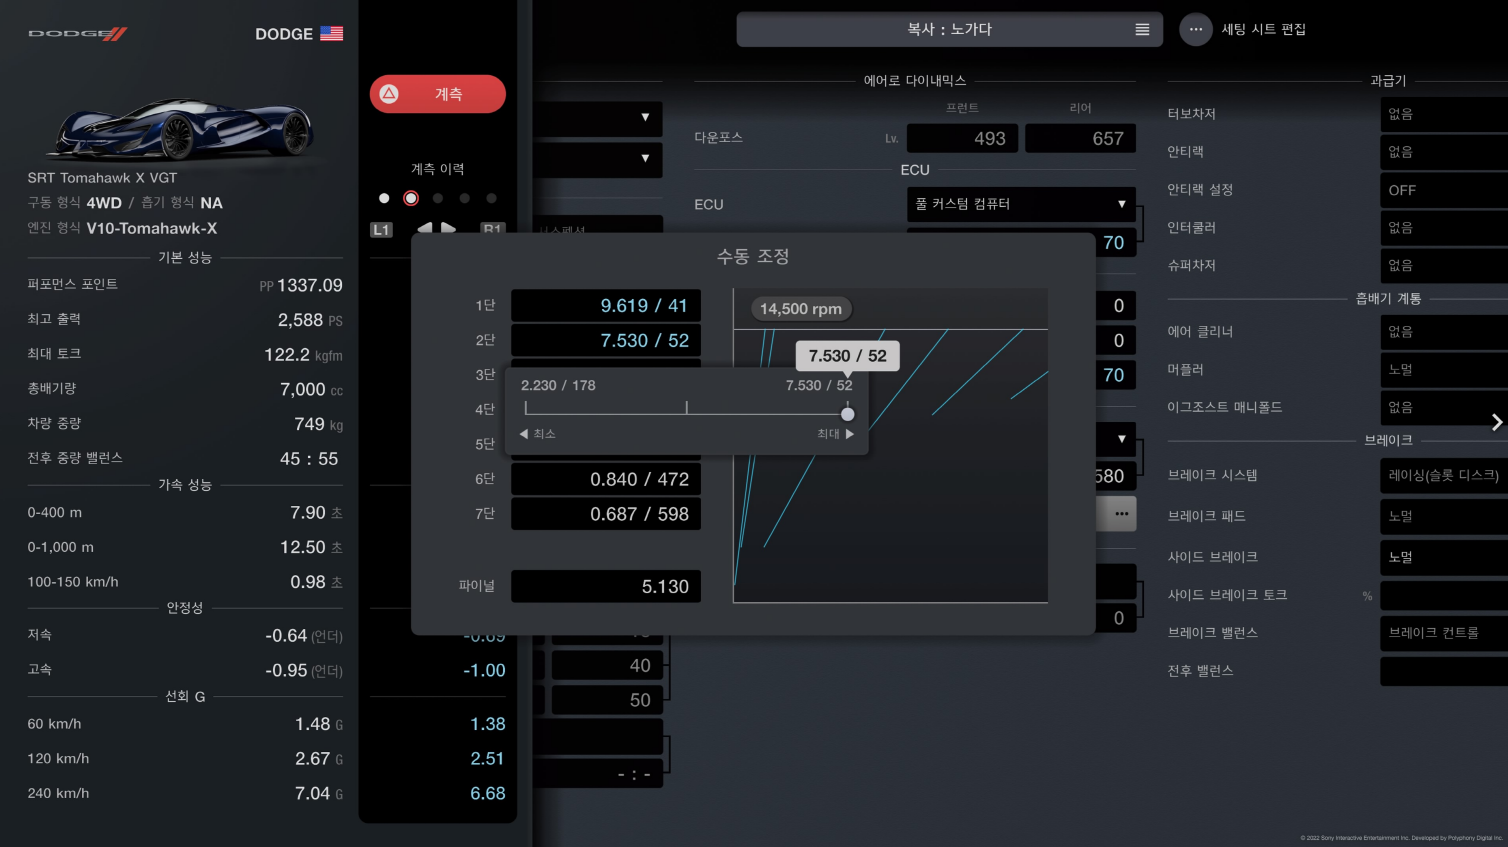Select the 파이널 gear field 5.130
This screenshot has height=847, width=1508.
click(606, 587)
